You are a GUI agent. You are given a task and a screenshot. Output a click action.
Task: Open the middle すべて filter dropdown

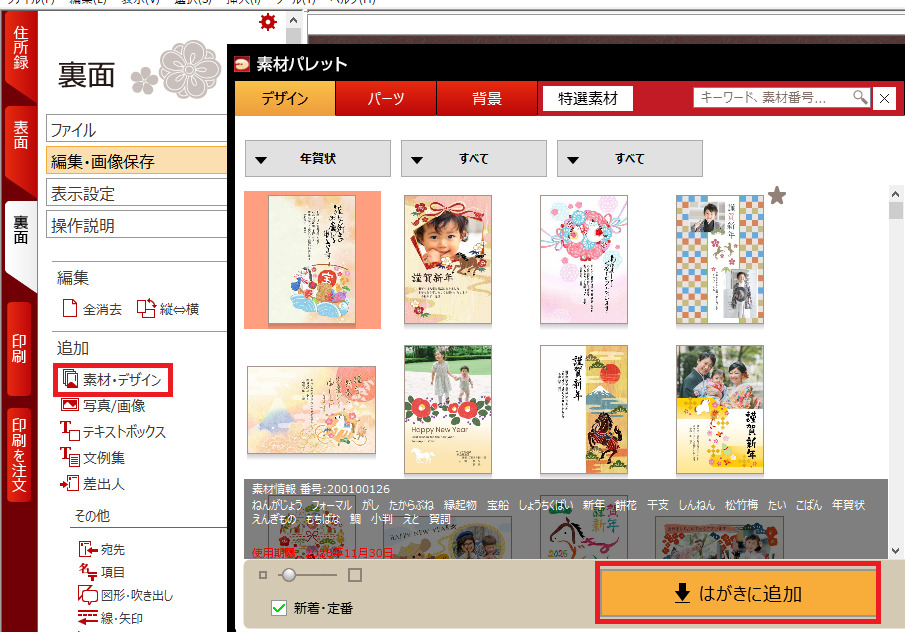pyautogui.click(x=473, y=159)
